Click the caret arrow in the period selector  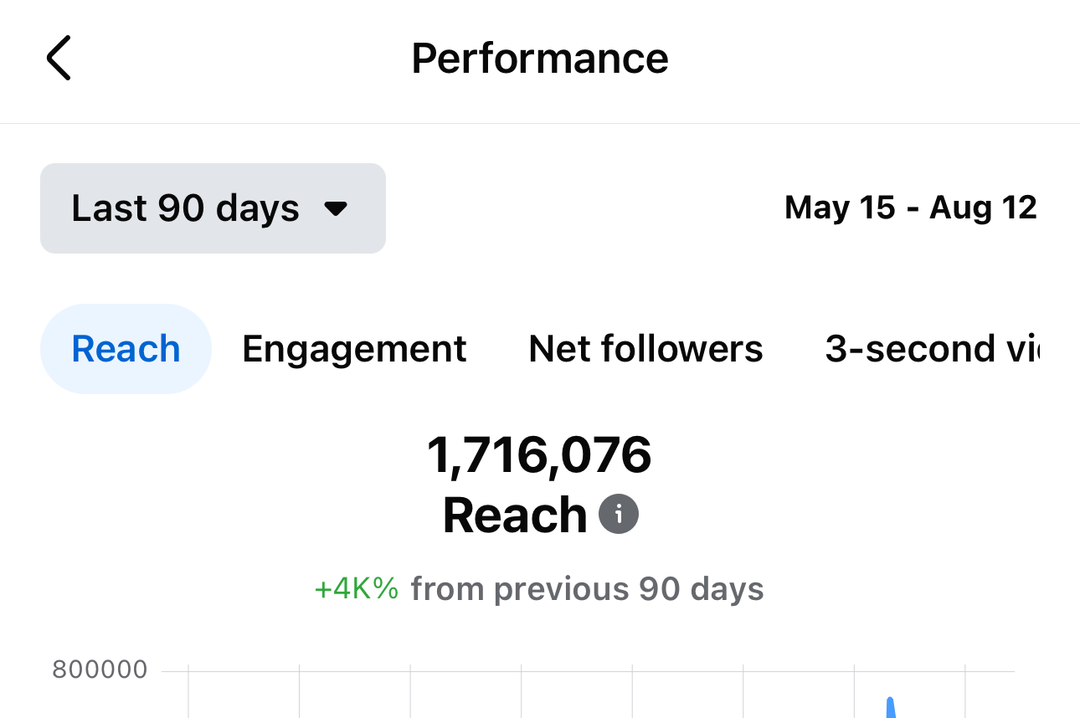[336, 209]
